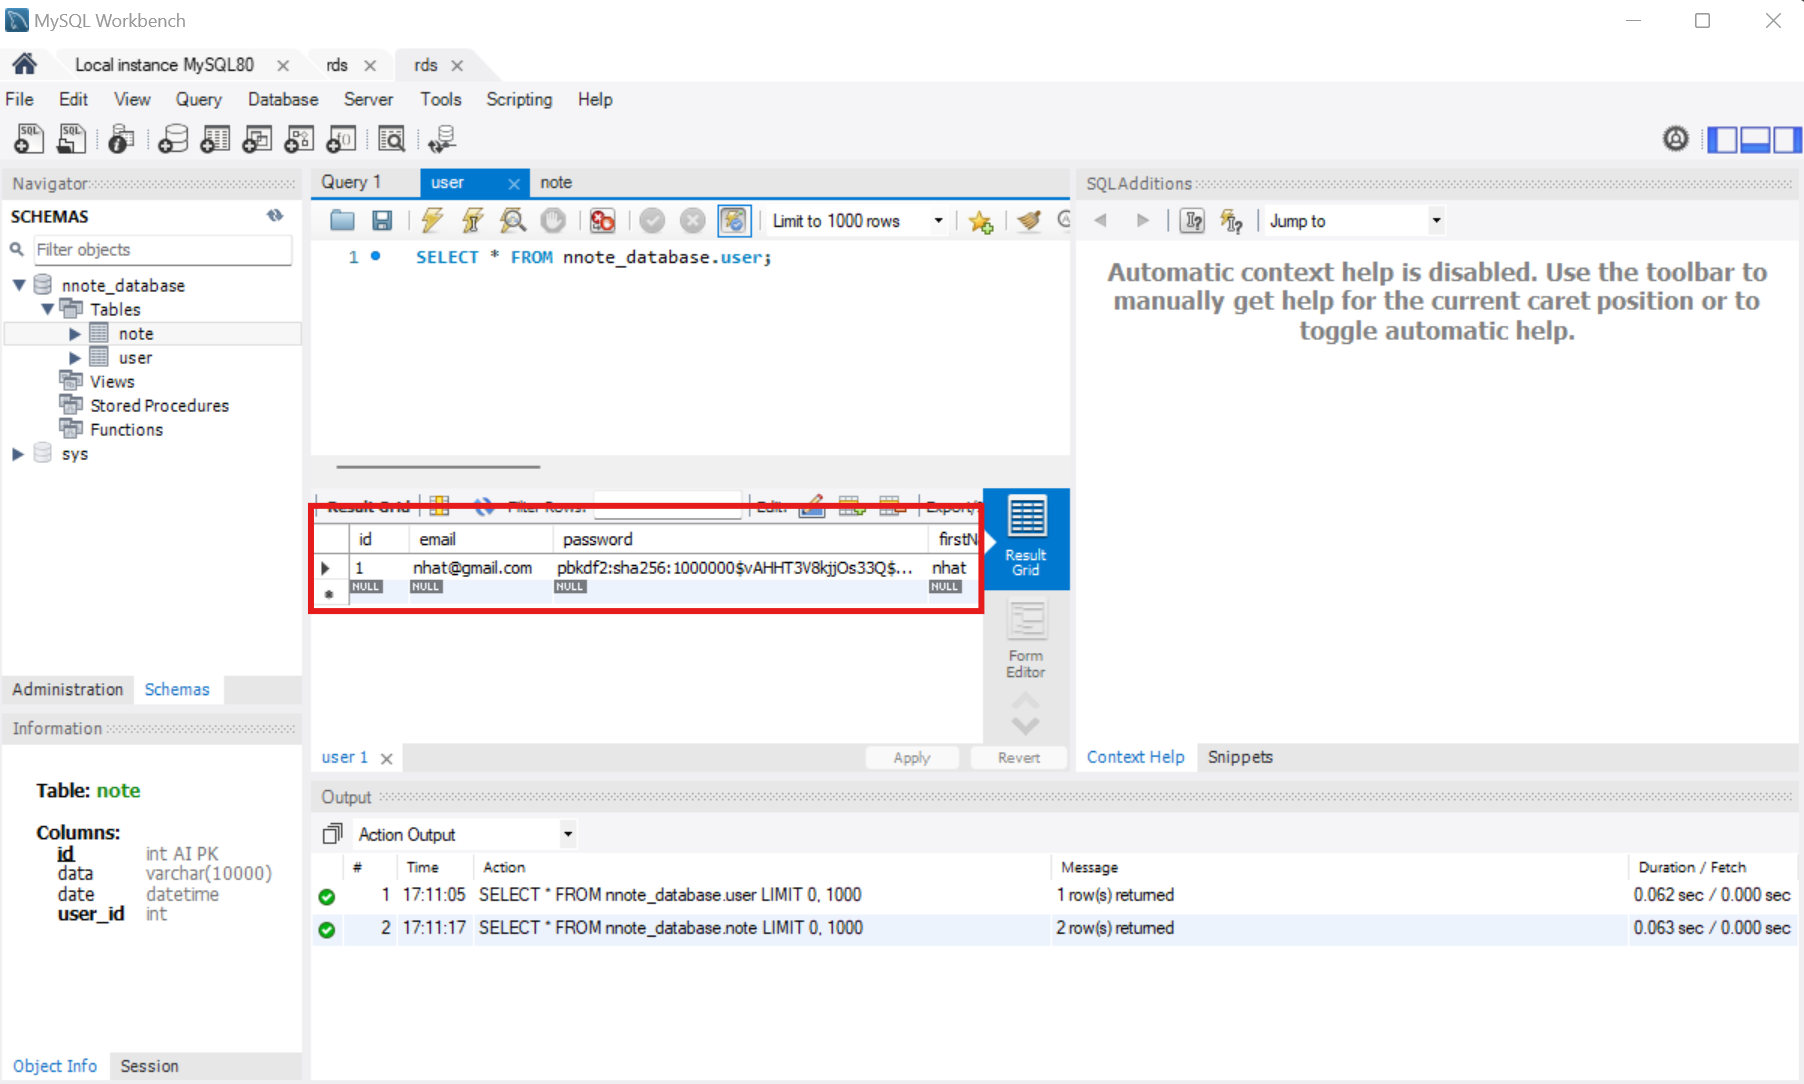Open the Query menu
This screenshot has width=1804, height=1084.
pyautogui.click(x=198, y=99)
